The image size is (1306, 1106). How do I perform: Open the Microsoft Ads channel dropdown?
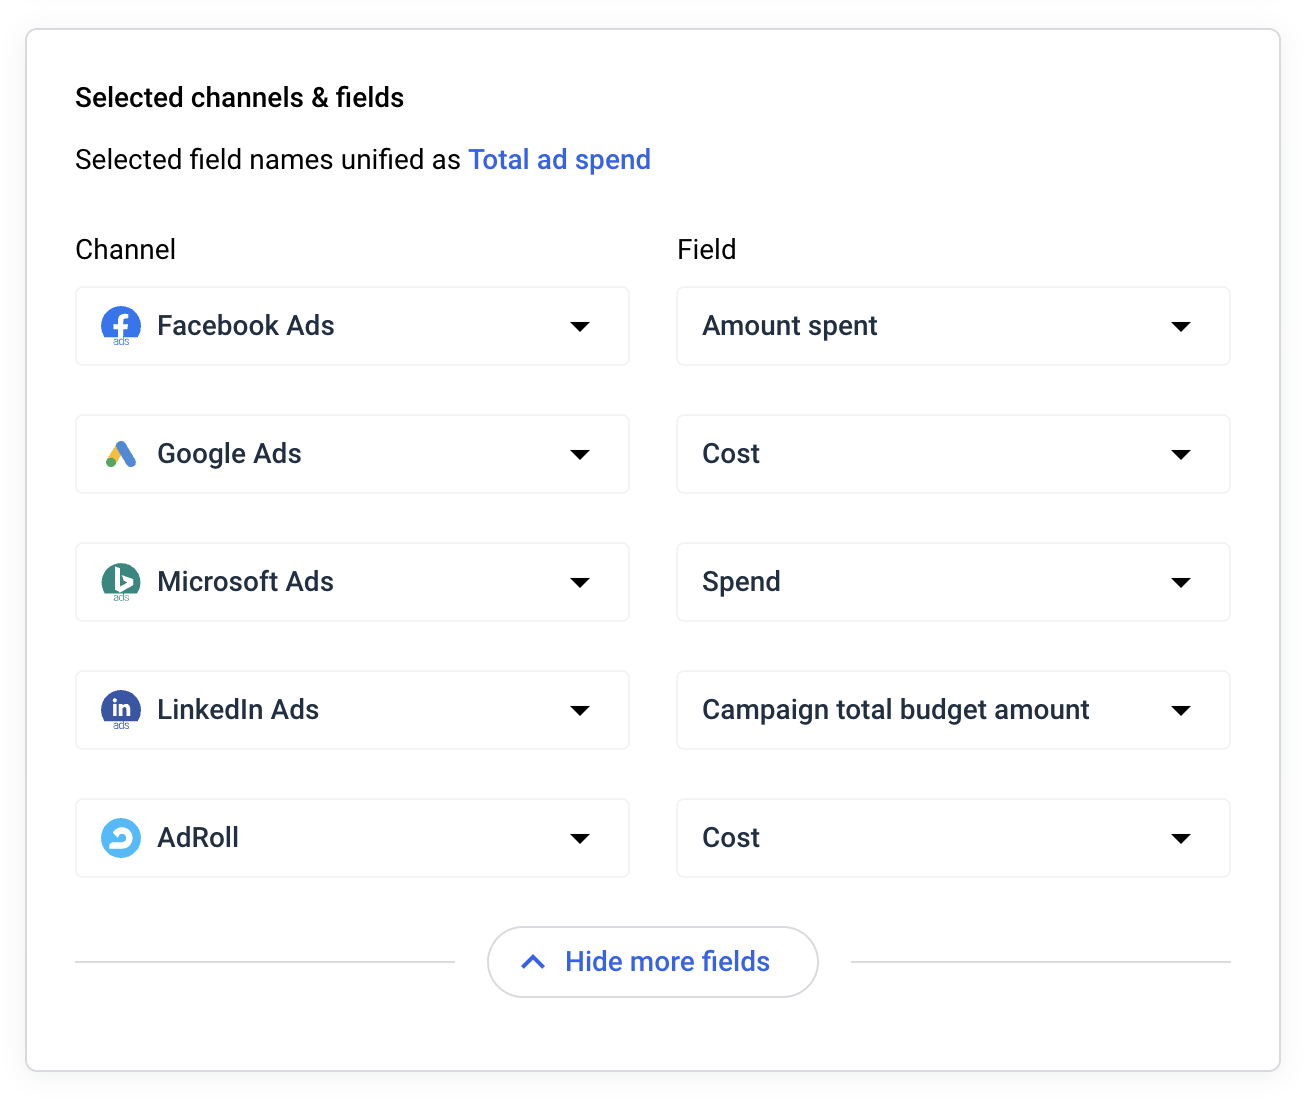[580, 582]
